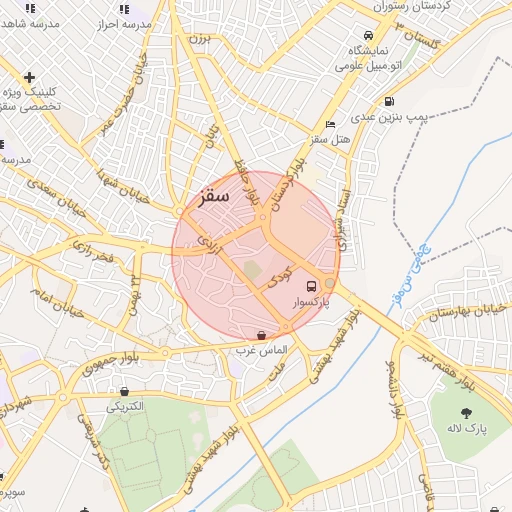
Task: Click the roundabout on بلوار جمهوری
Action: [165, 352]
